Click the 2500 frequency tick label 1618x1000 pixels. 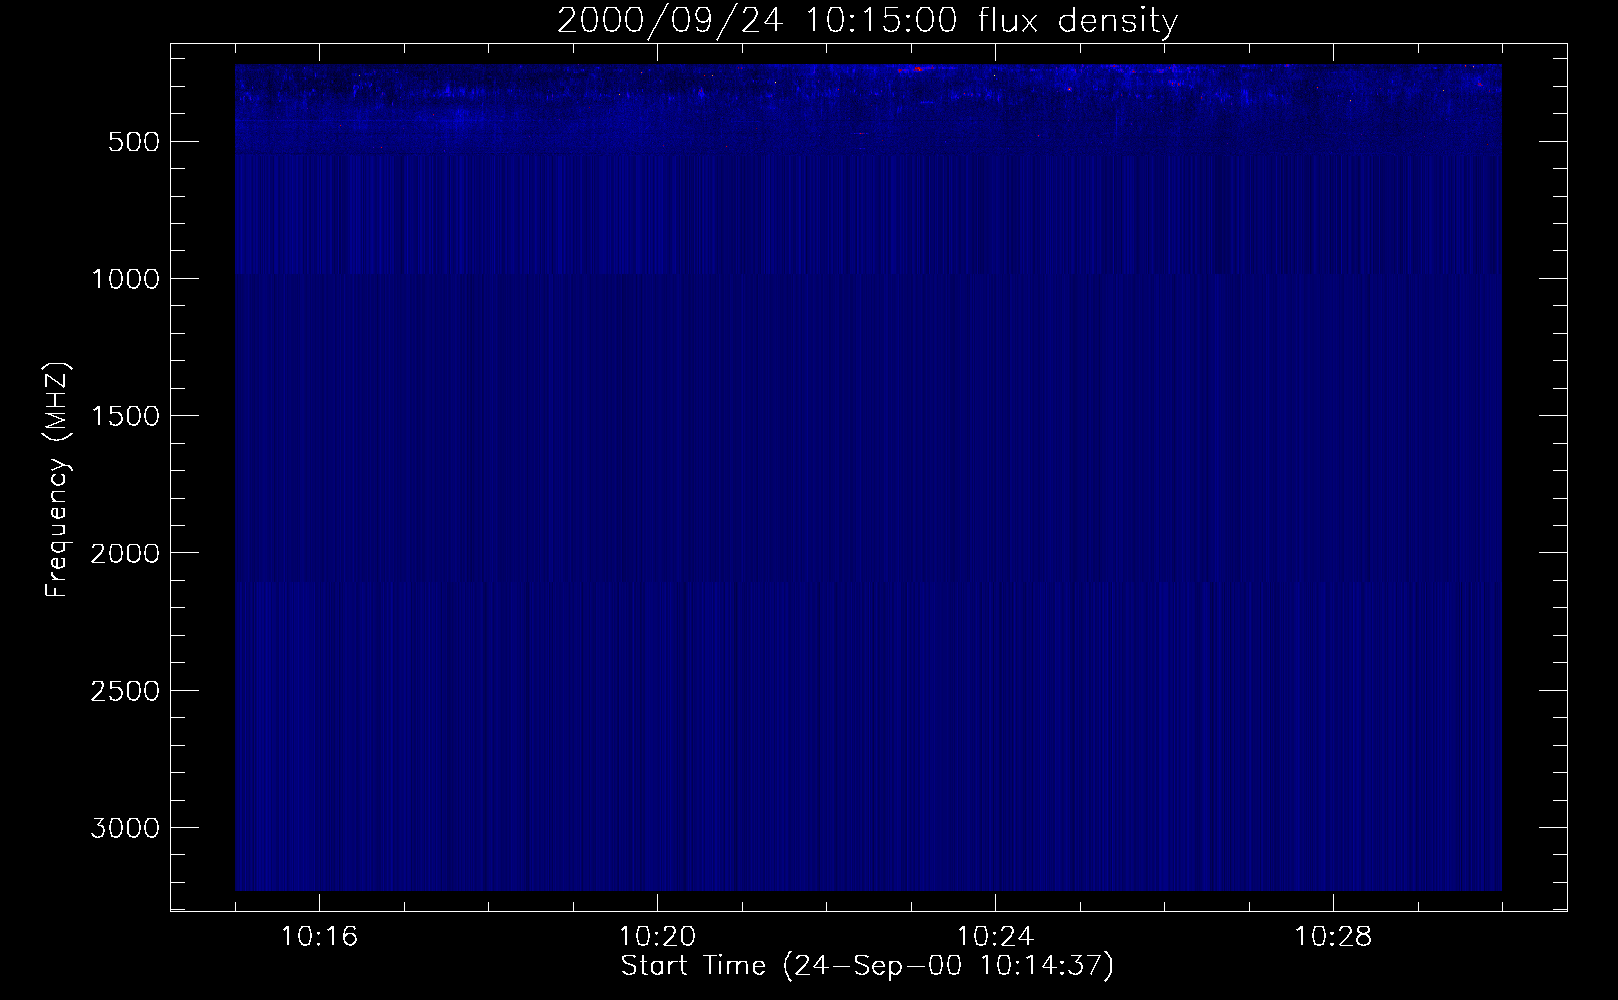(x=125, y=691)
